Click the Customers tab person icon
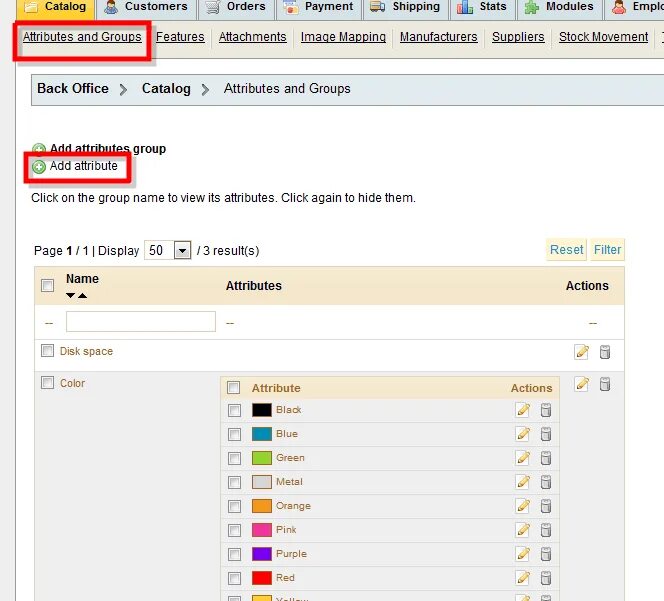The width and height of the screenshot is (664, 601). 111,7
